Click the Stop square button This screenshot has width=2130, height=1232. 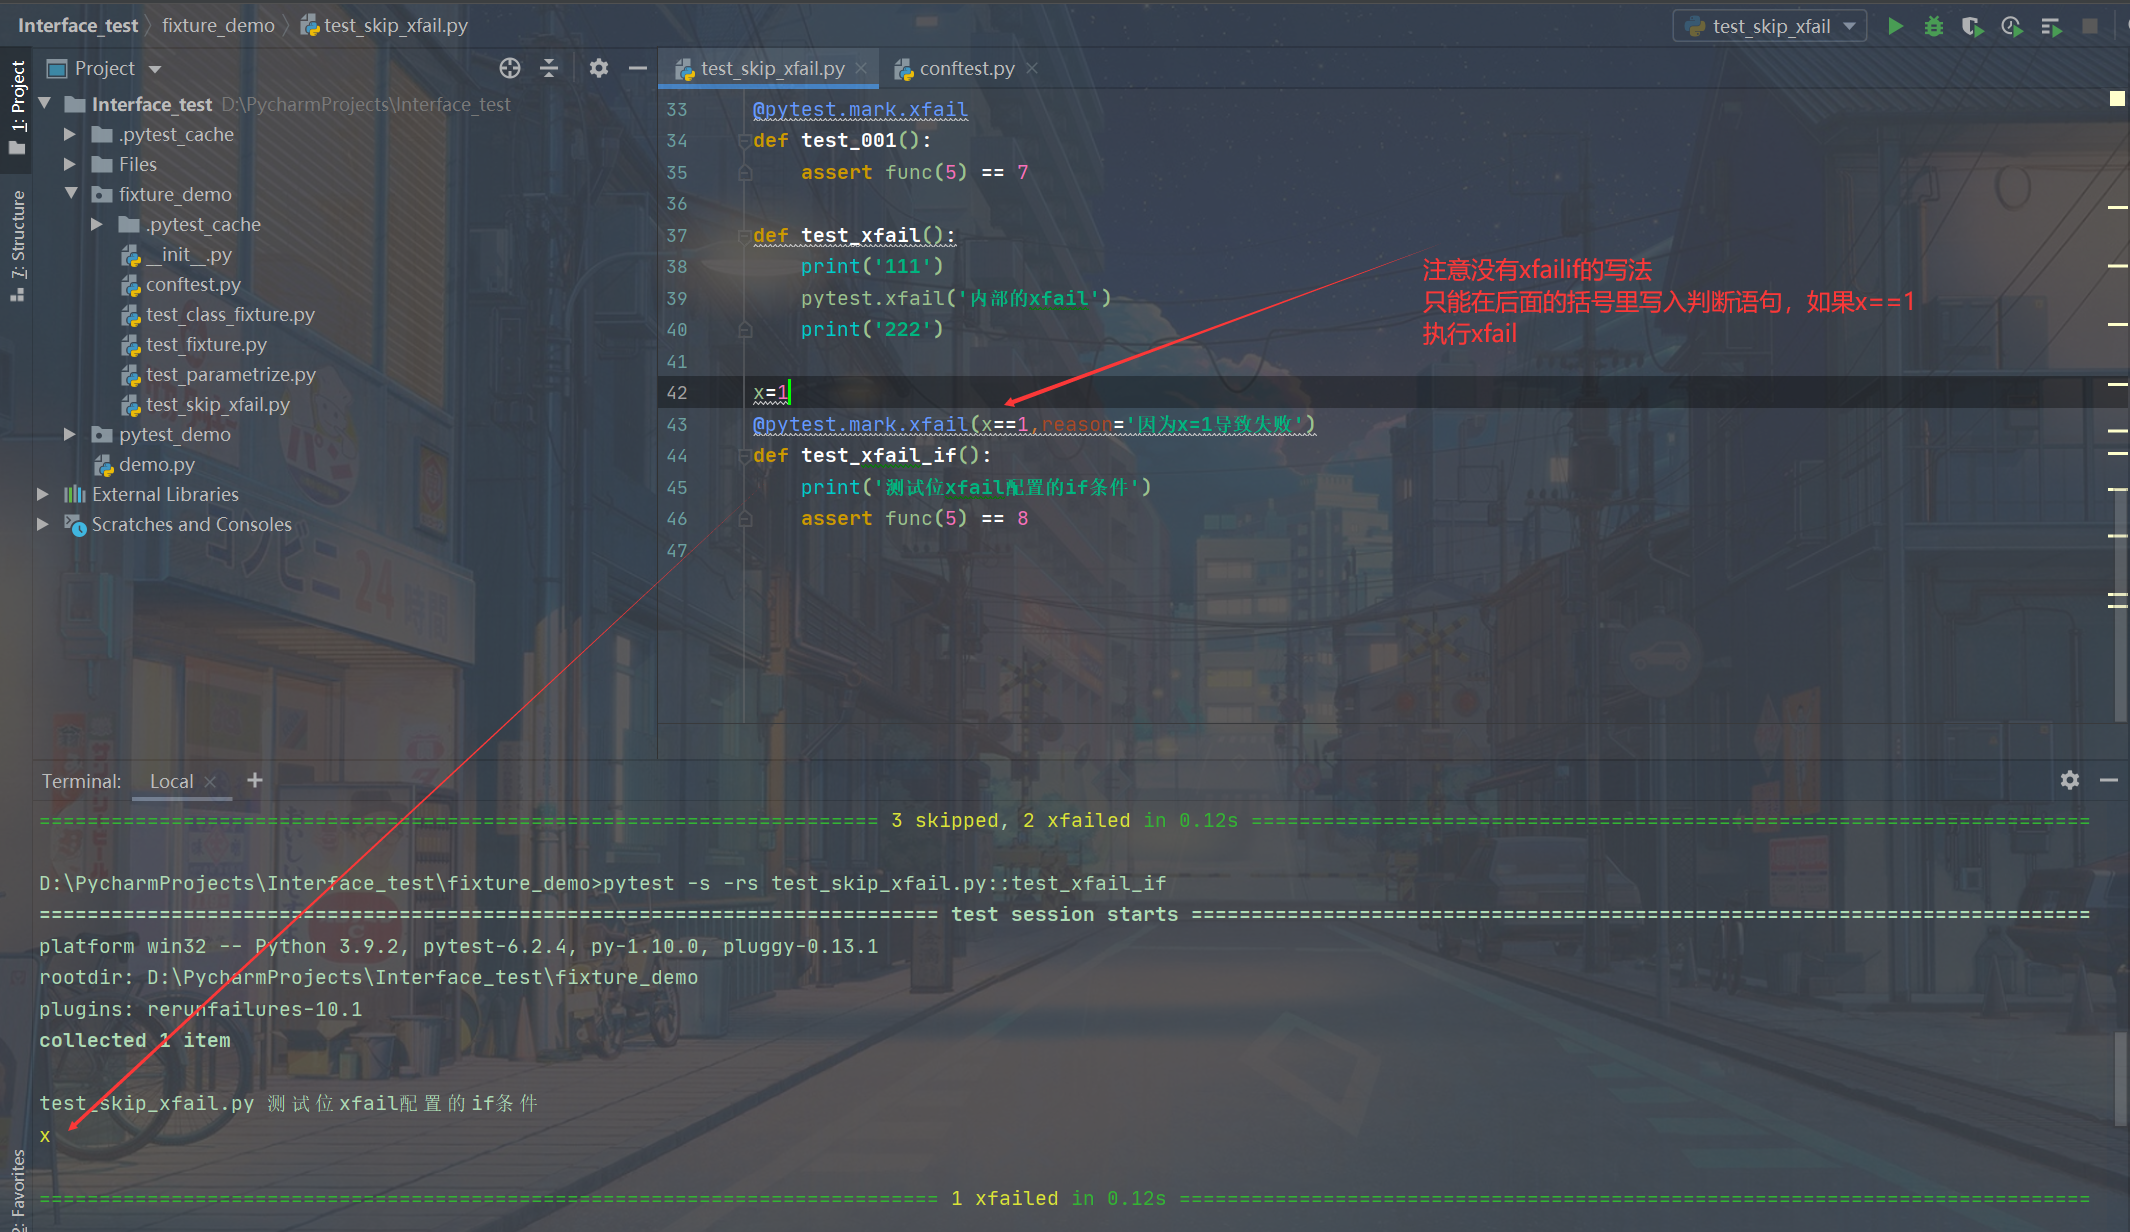[2090, 26]
